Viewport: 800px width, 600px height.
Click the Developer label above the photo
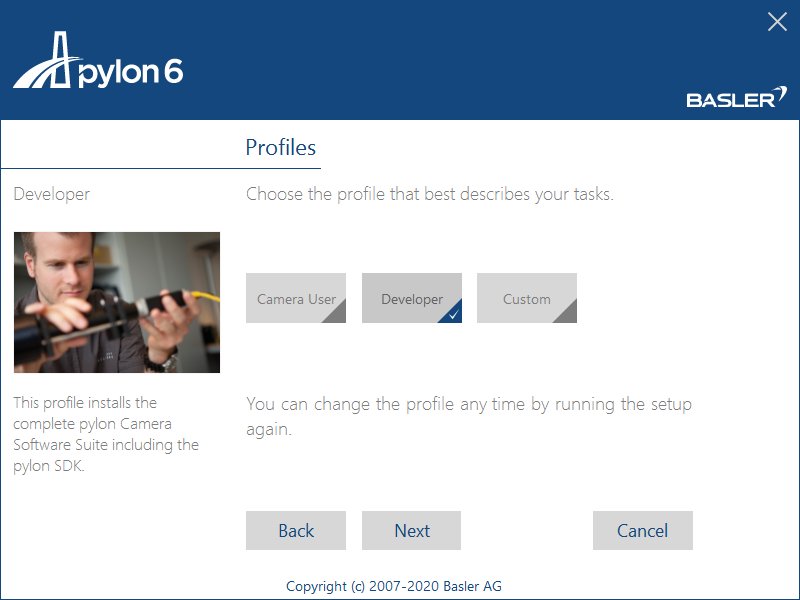52,194
